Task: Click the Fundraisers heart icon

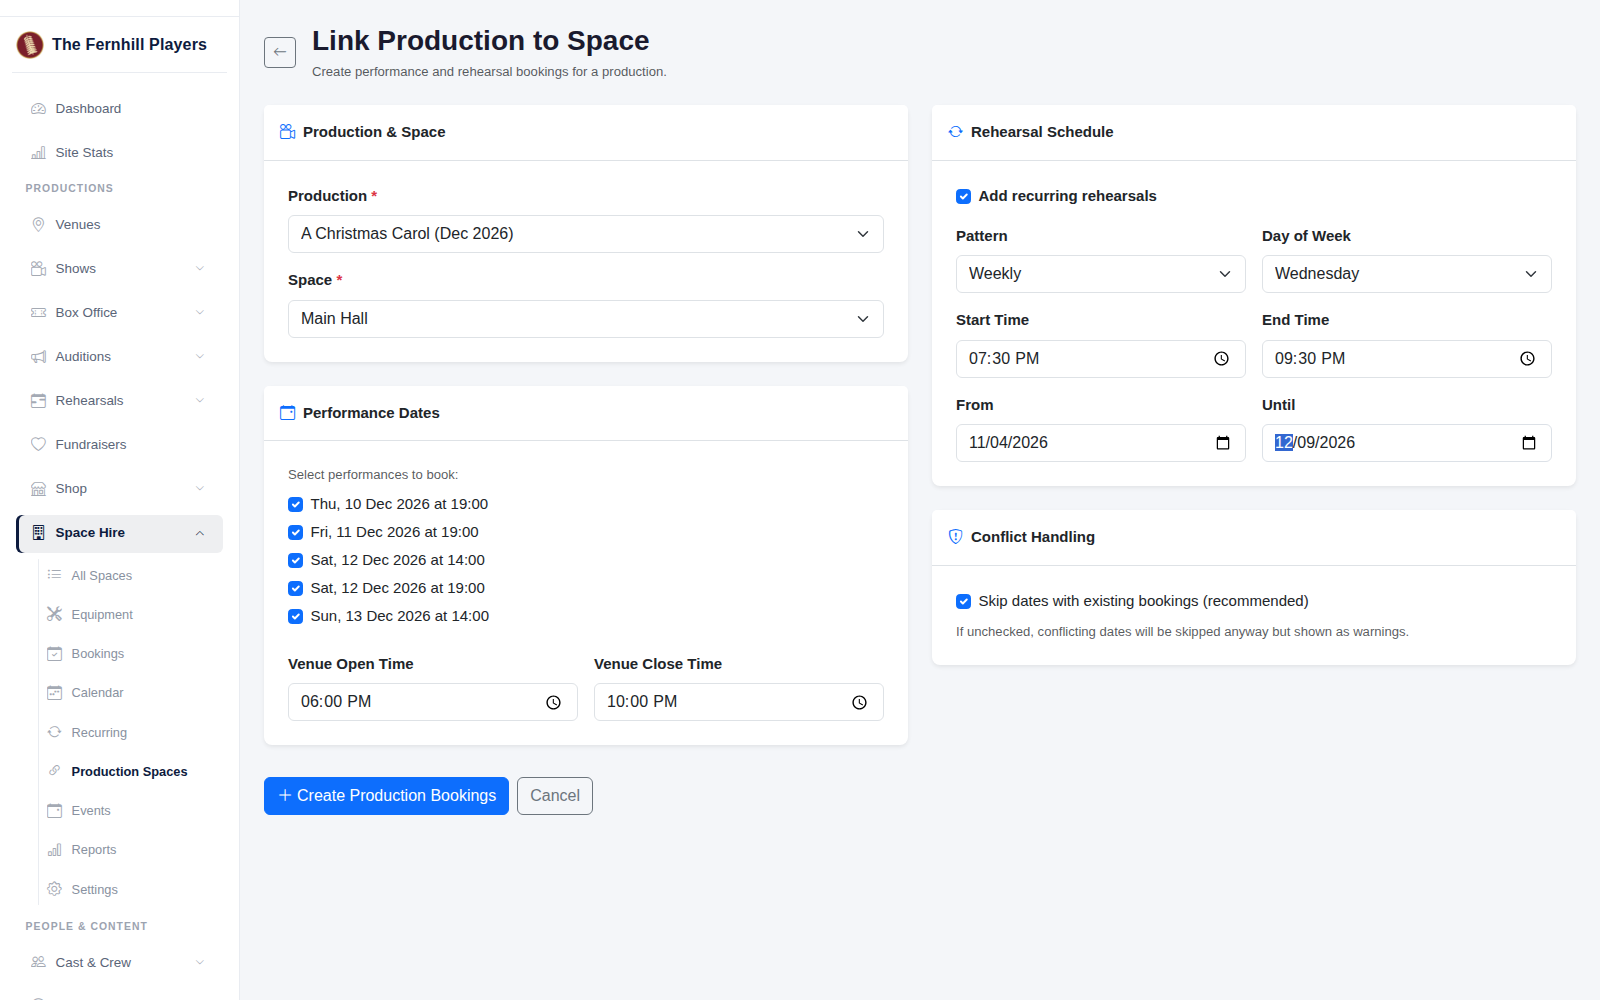Action: (x=38, y=445)
